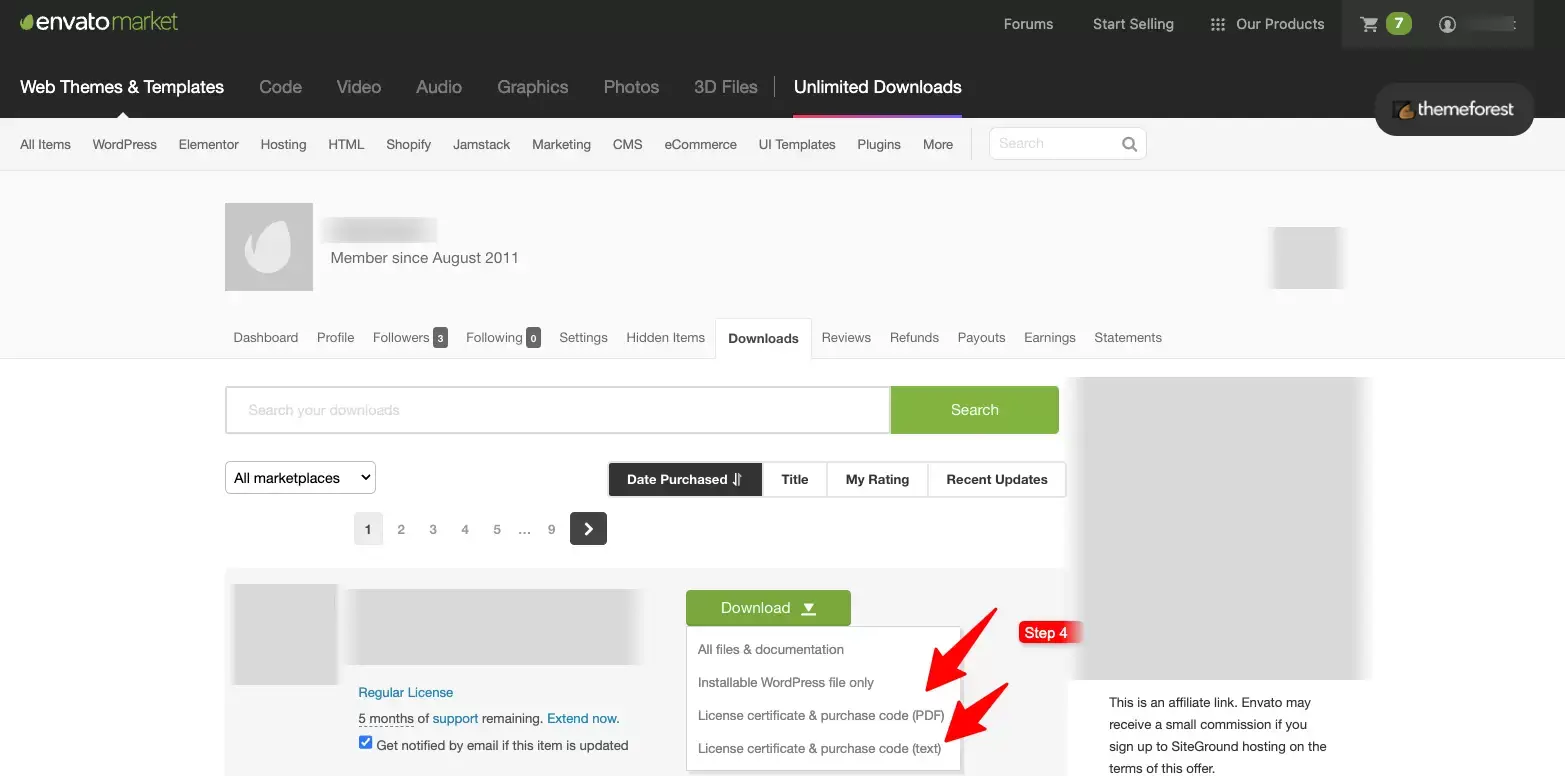
Task: Focus the Search your downloads field
Action: 558,410
